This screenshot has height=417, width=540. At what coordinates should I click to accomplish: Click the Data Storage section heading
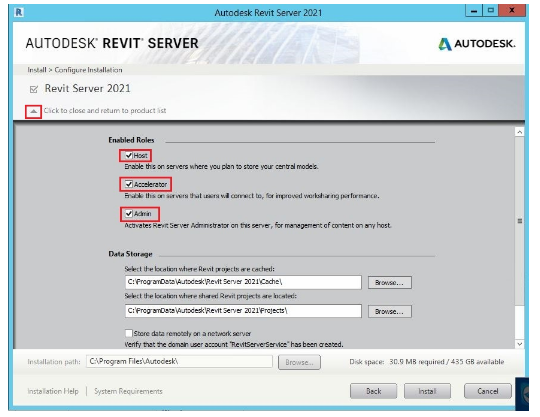coord(130,254)
